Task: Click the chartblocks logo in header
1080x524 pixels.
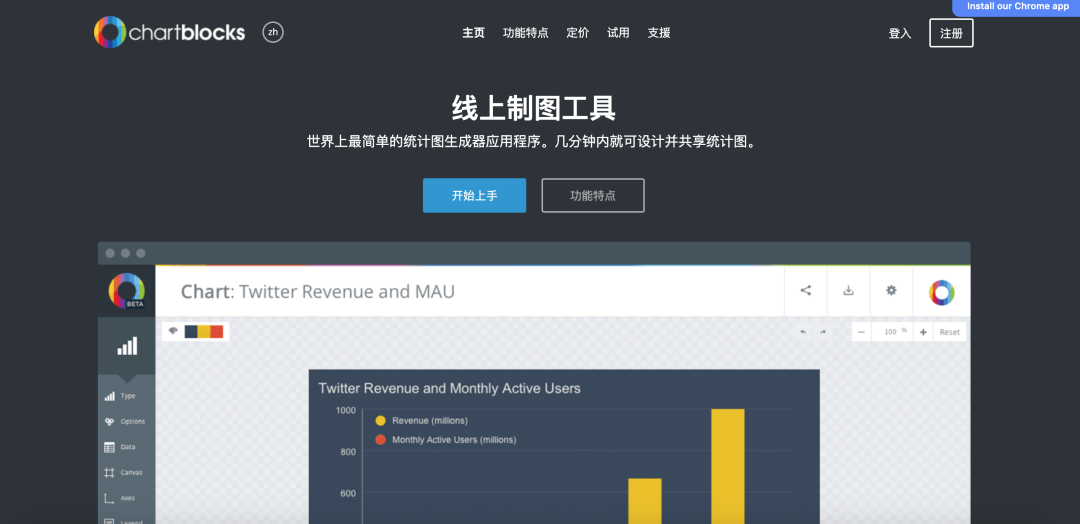Action: pos(169,32)
